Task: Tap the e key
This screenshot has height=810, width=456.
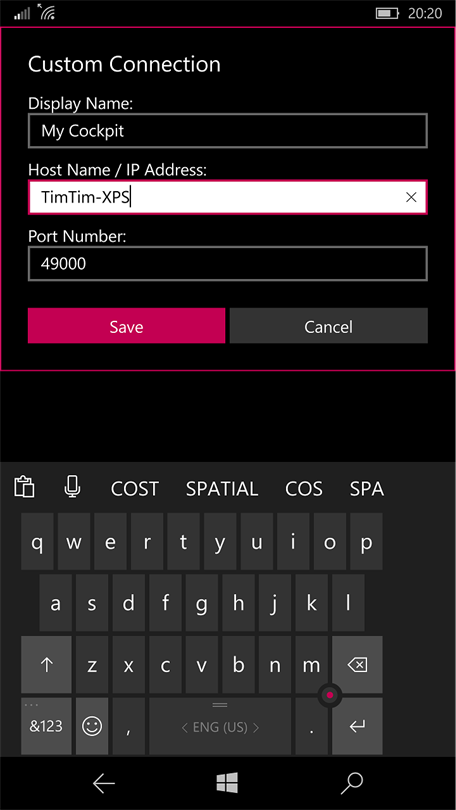Action: click(110, 541)
